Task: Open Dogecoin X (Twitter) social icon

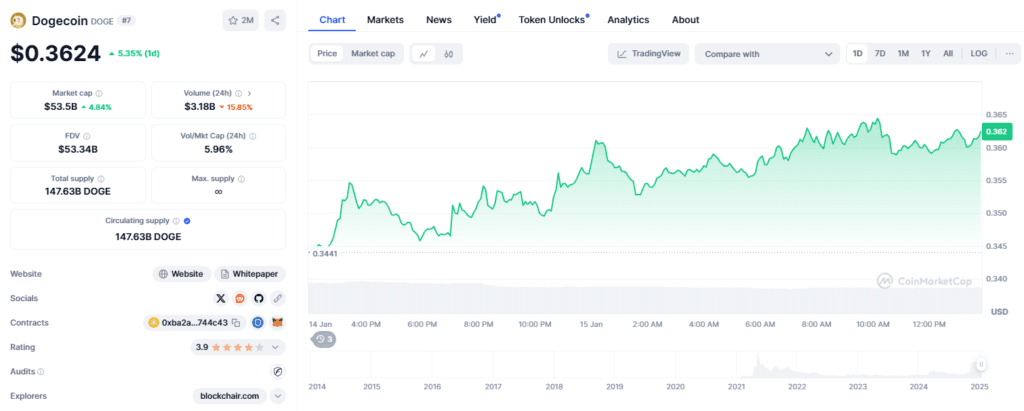Action: [x=221, y=298]
